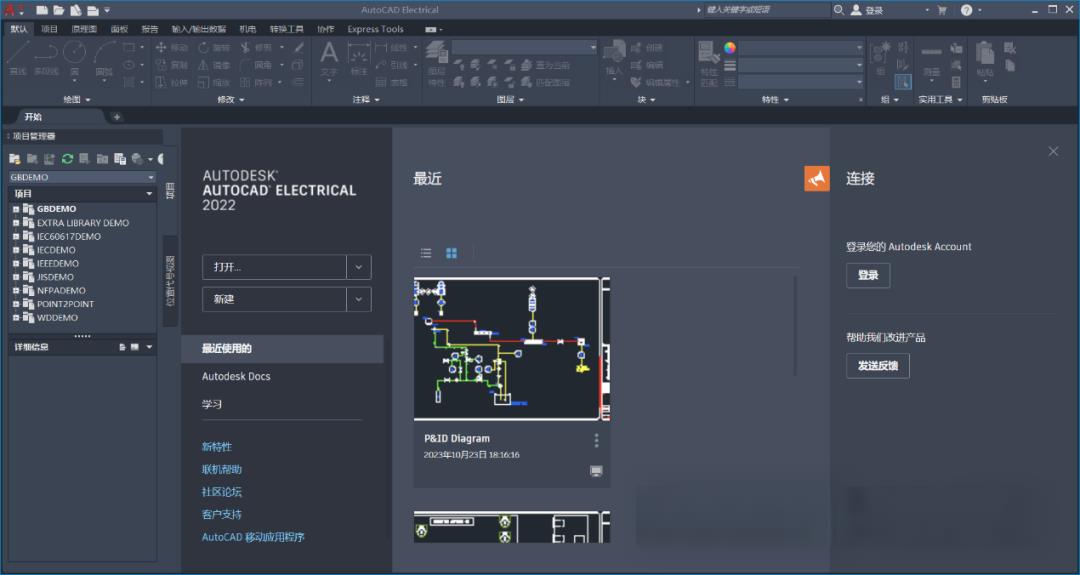This screenshot has height=575, width=1080.
Task: Click the Move tool in Modify panel
Action: point(172,48)
